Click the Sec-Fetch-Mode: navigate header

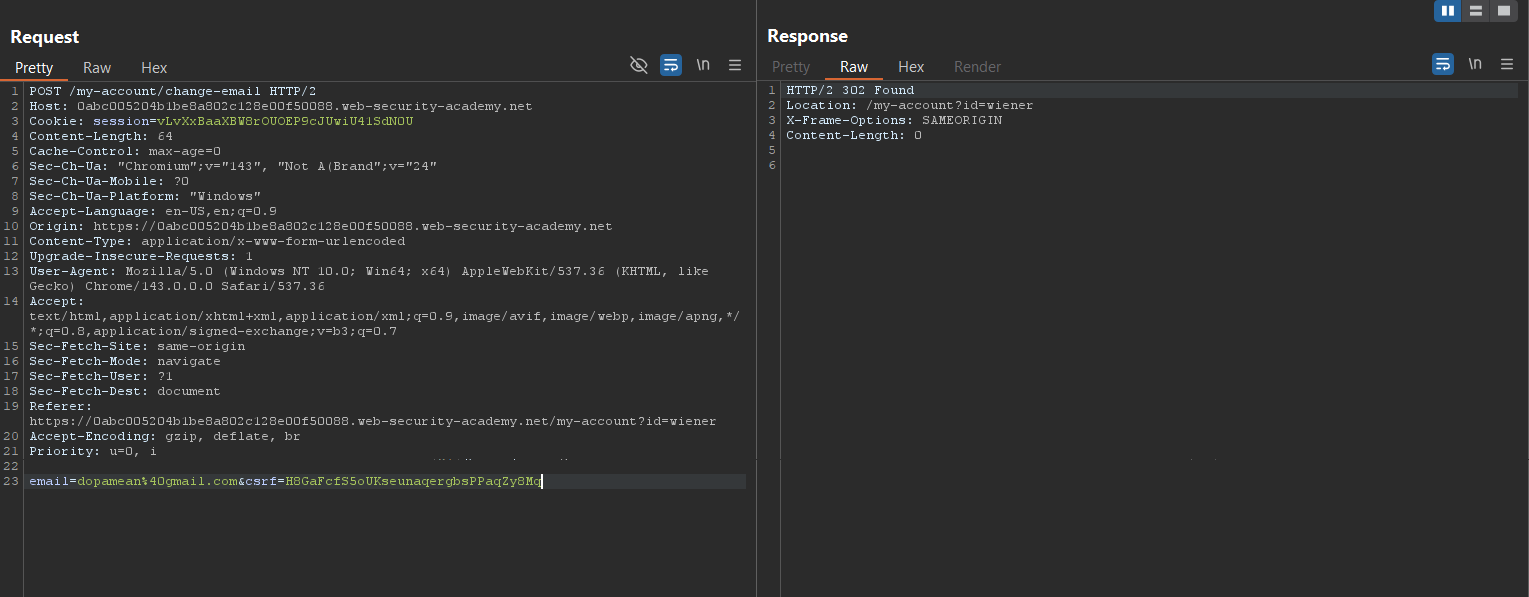click(x=125, y=361)
